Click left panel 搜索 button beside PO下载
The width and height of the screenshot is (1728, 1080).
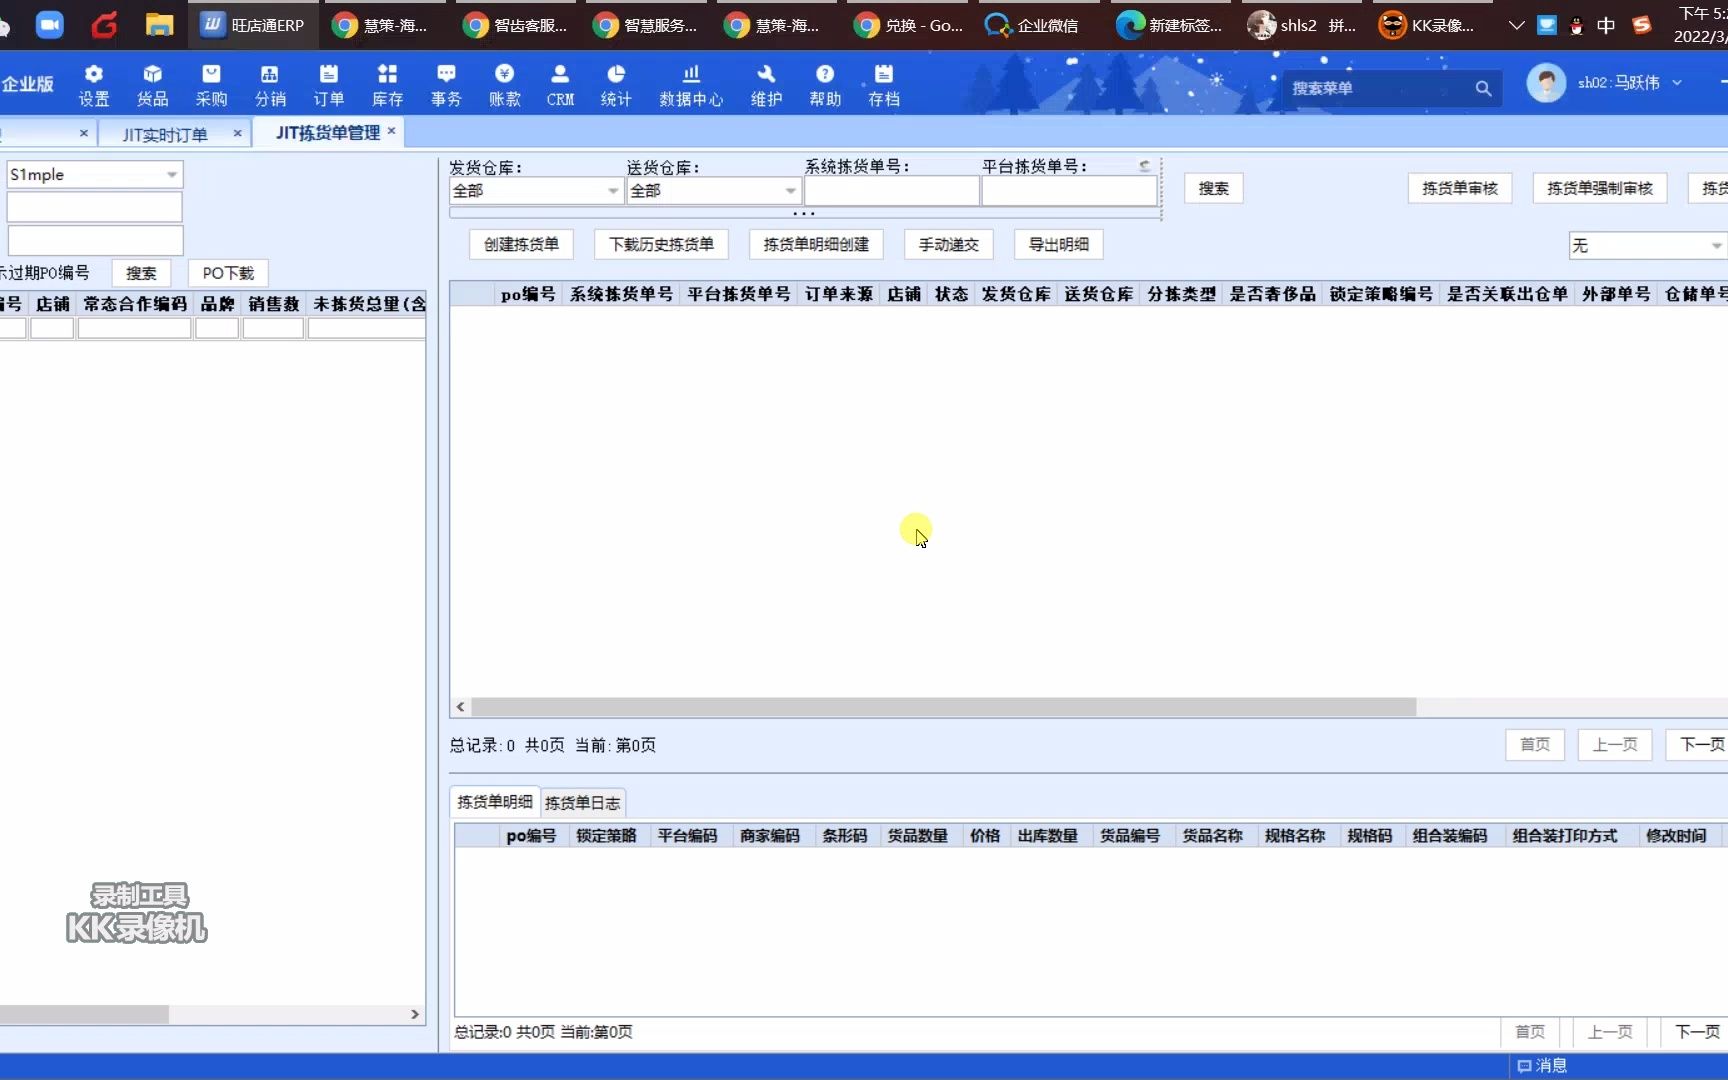tap(141, 273)
